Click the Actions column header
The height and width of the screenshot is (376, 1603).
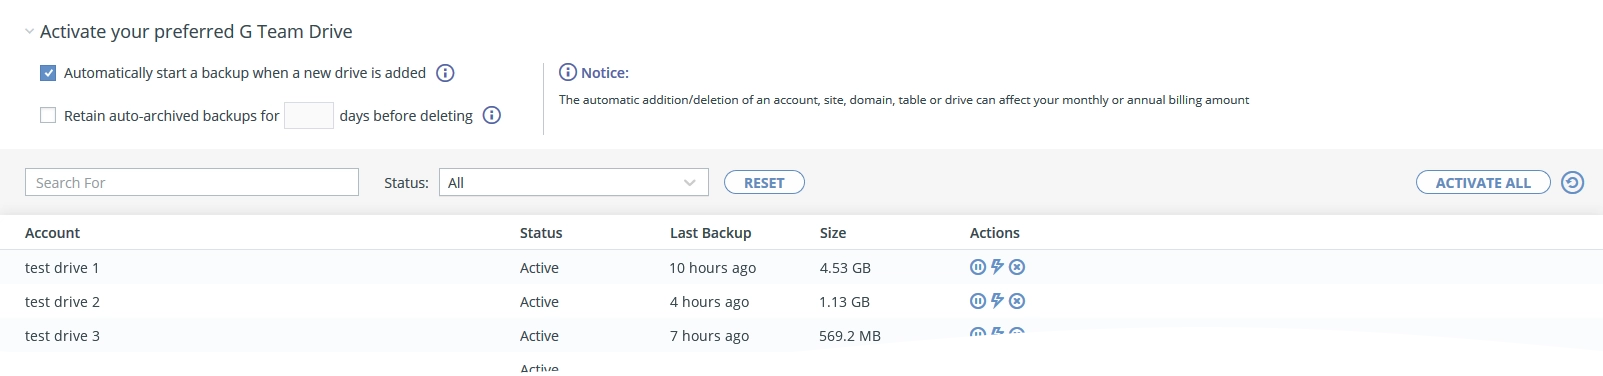coord(995,233)
